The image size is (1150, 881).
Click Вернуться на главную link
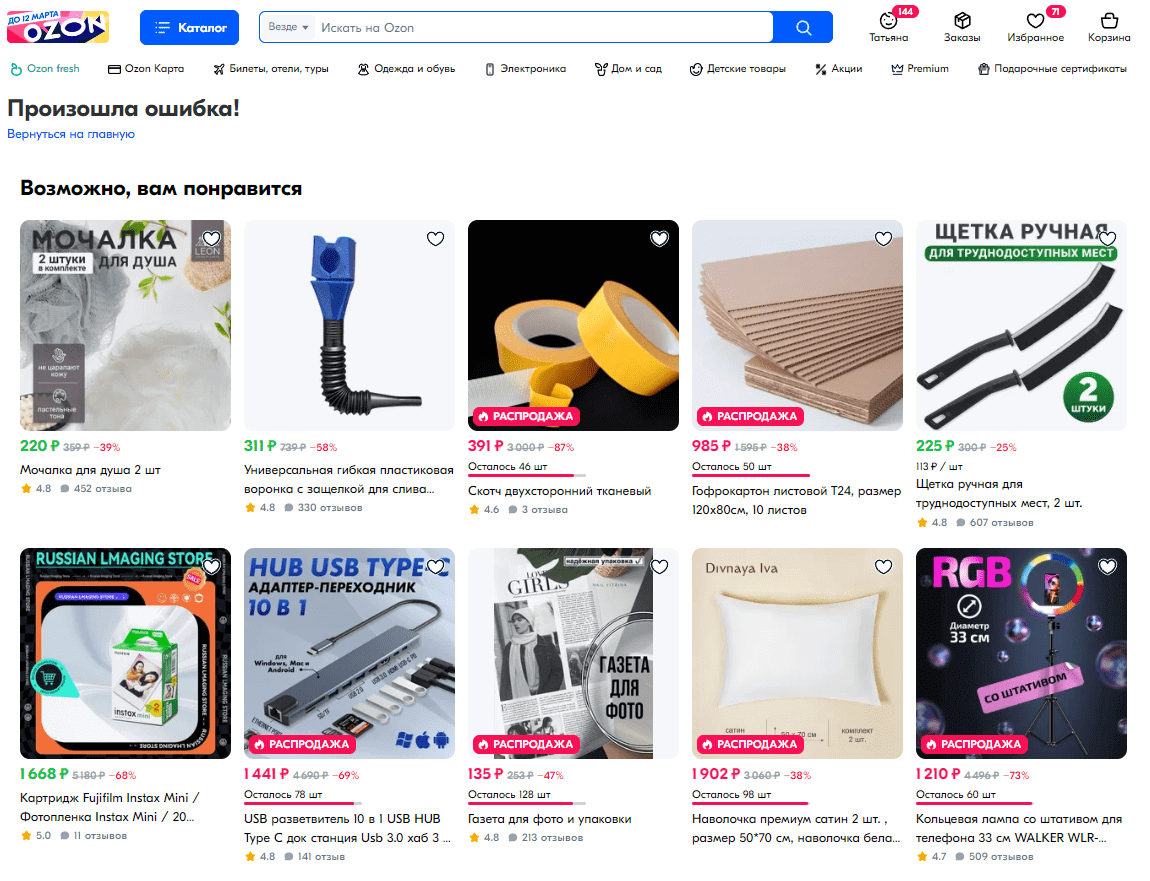pos(71,134)
